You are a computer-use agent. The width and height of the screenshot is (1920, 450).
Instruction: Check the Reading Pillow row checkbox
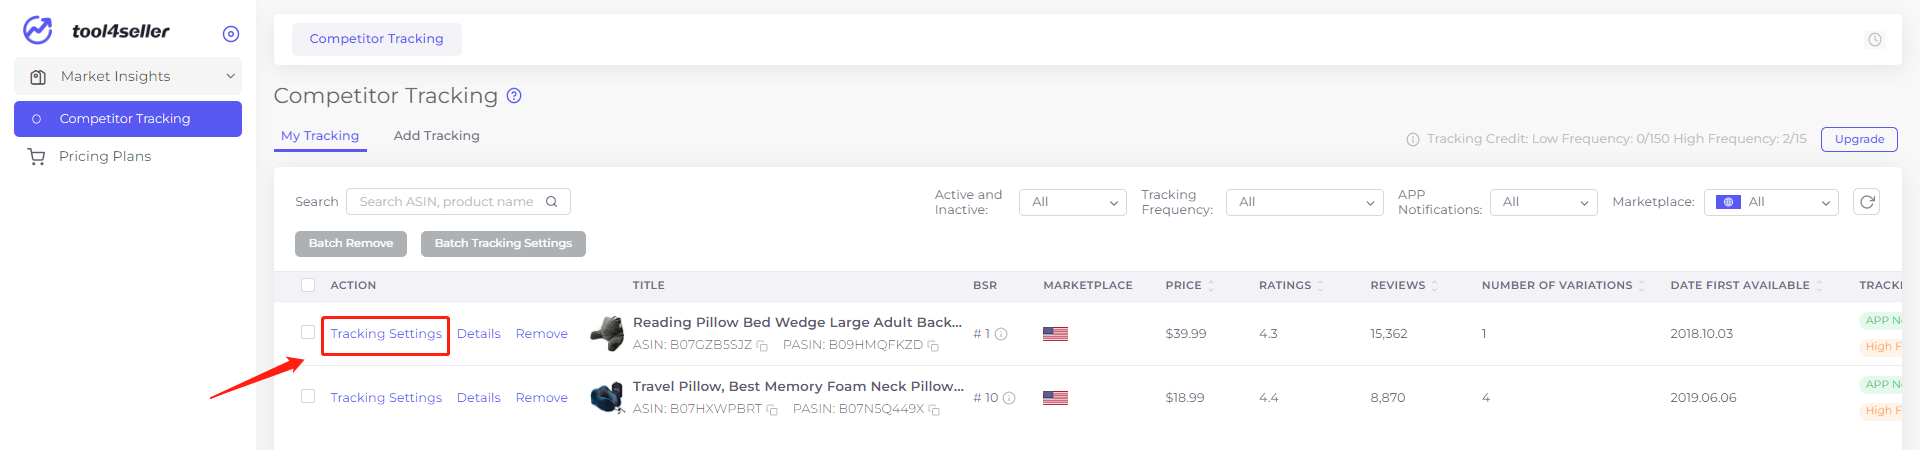[308, 332]
